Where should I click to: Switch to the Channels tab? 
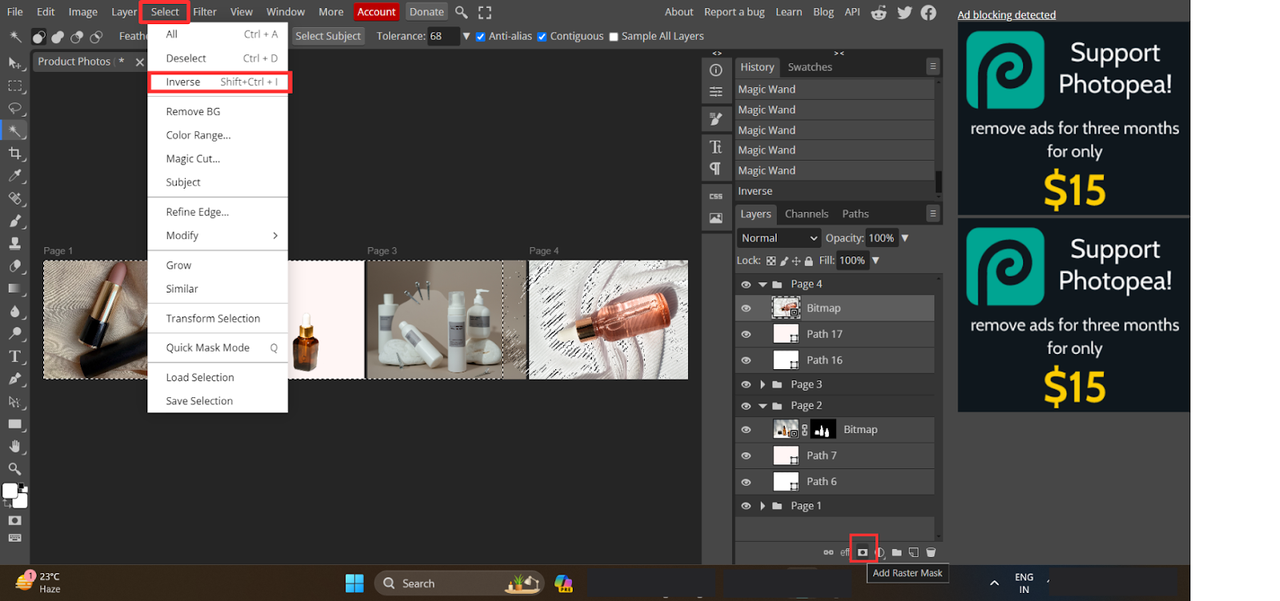tap(806, 214)
